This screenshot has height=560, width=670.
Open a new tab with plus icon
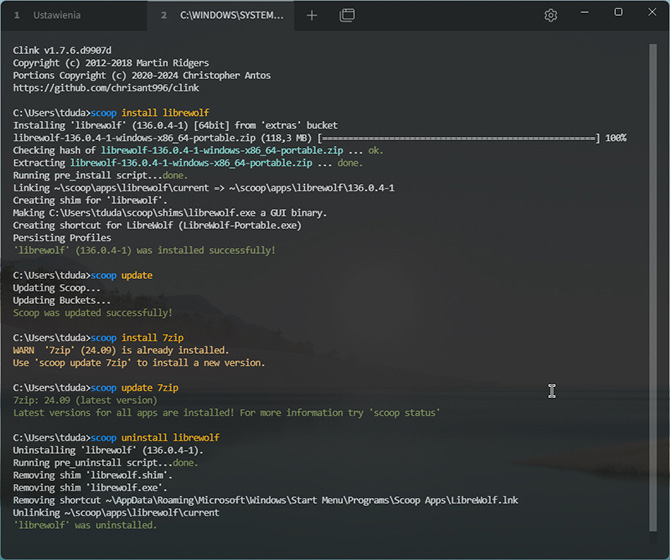tap(312, 15)
